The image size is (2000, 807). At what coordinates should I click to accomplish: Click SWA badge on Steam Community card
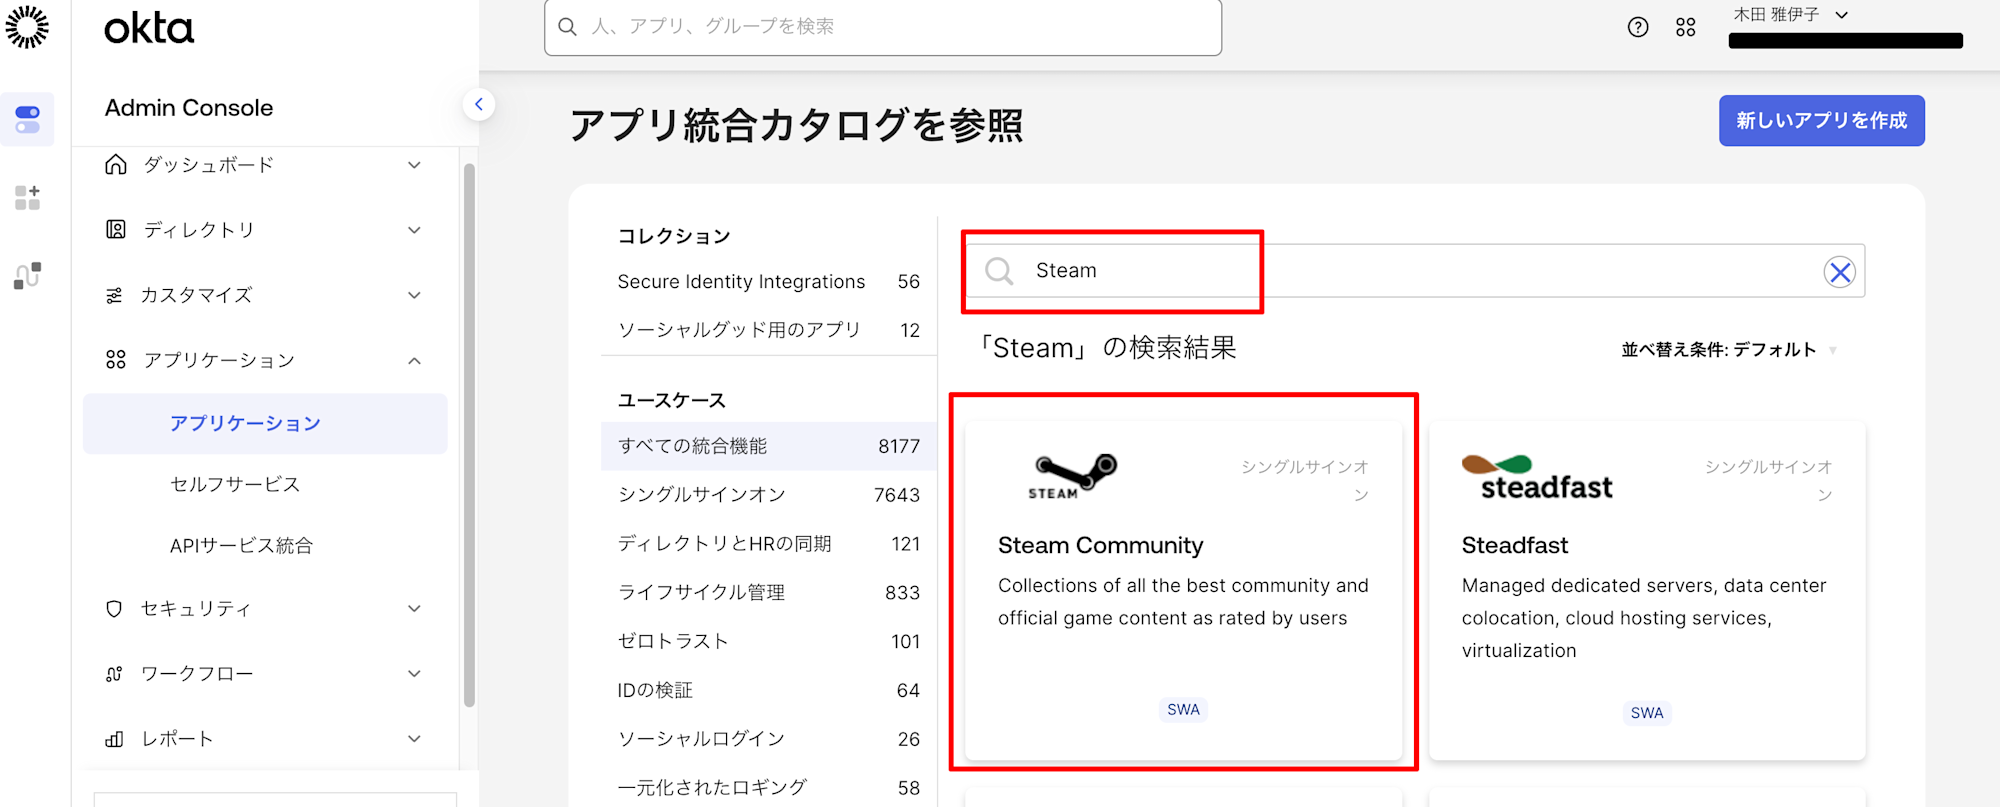coord(1183,710)
